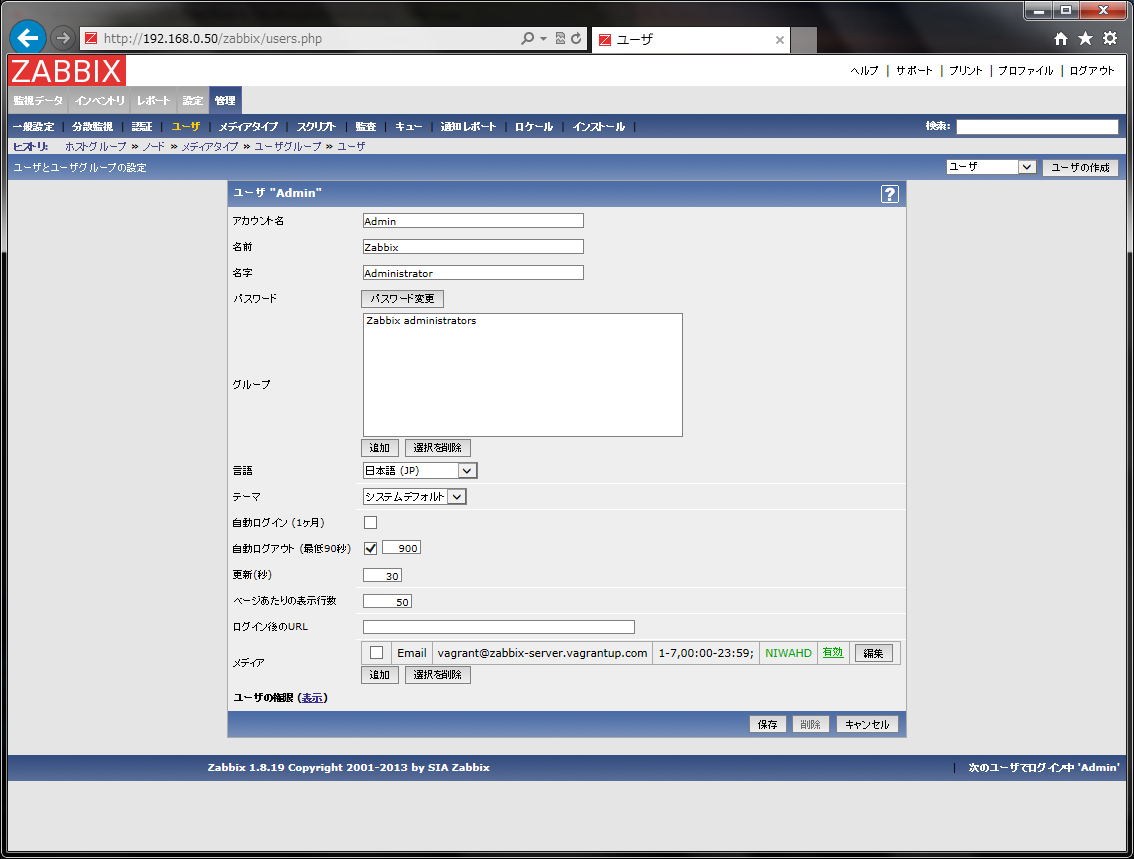Go to 分散監視 submenu
This screenshot has width=1134, height=859.
pyautogui.click(x=92, y=127)
